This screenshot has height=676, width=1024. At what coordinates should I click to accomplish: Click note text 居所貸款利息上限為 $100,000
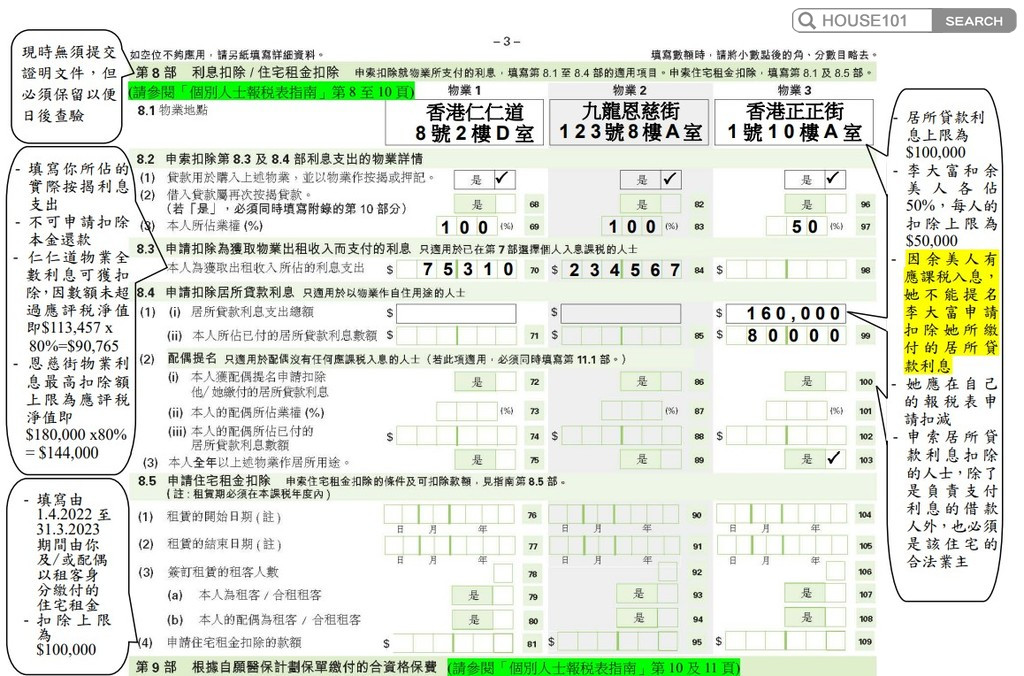[x=946, y=135]
